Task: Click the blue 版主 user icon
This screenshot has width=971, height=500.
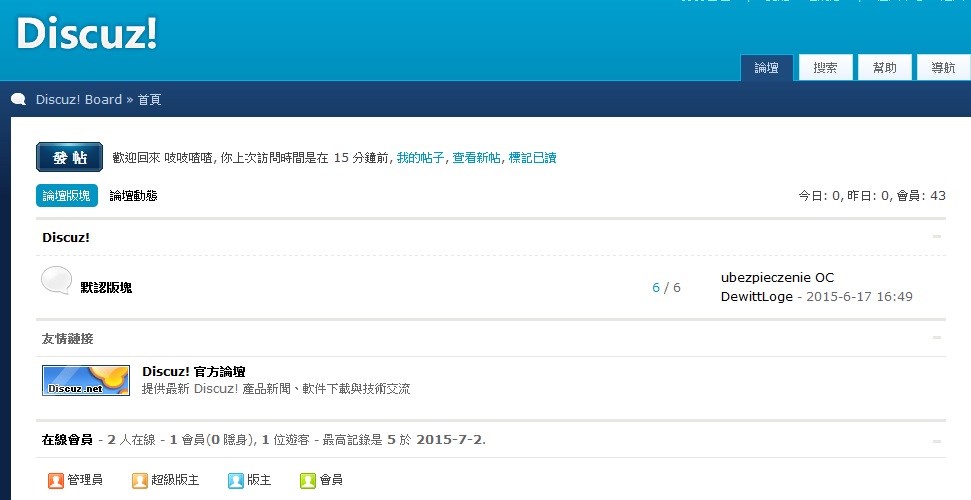Action: (235, 480)
